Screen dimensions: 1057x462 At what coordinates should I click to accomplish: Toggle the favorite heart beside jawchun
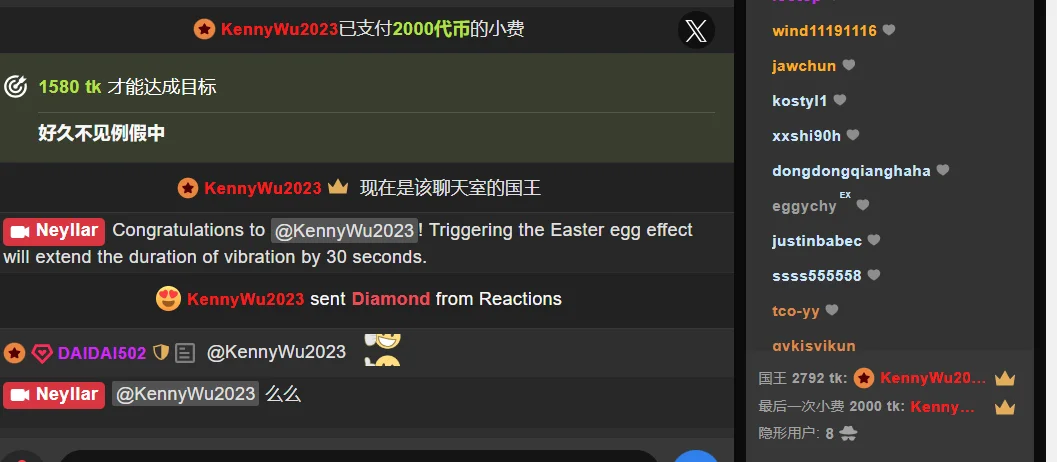[x=849, y=65]
